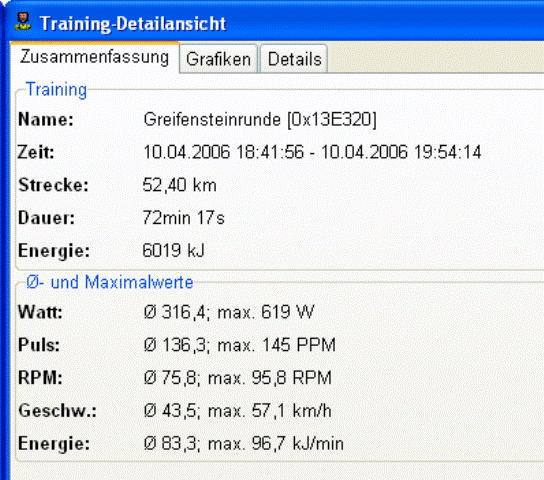Select the Zusammenfassung tab
This screenshot has width=544, height=480.
pos(94,57)
